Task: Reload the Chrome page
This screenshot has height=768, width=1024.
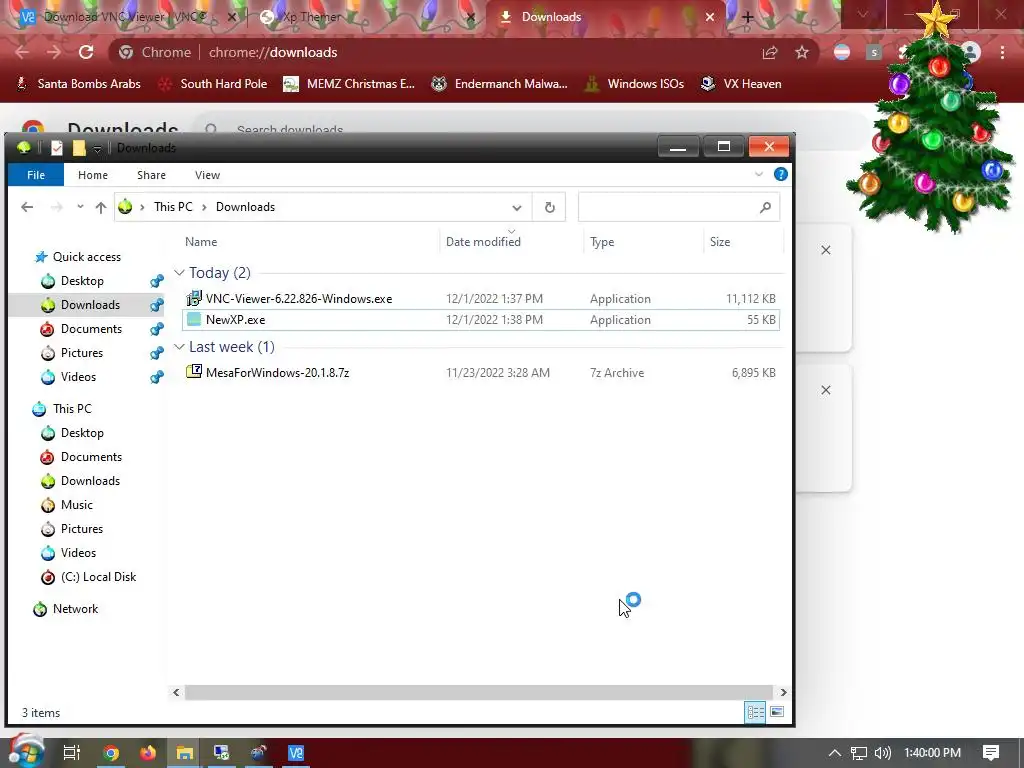Action: coord(86,52)
